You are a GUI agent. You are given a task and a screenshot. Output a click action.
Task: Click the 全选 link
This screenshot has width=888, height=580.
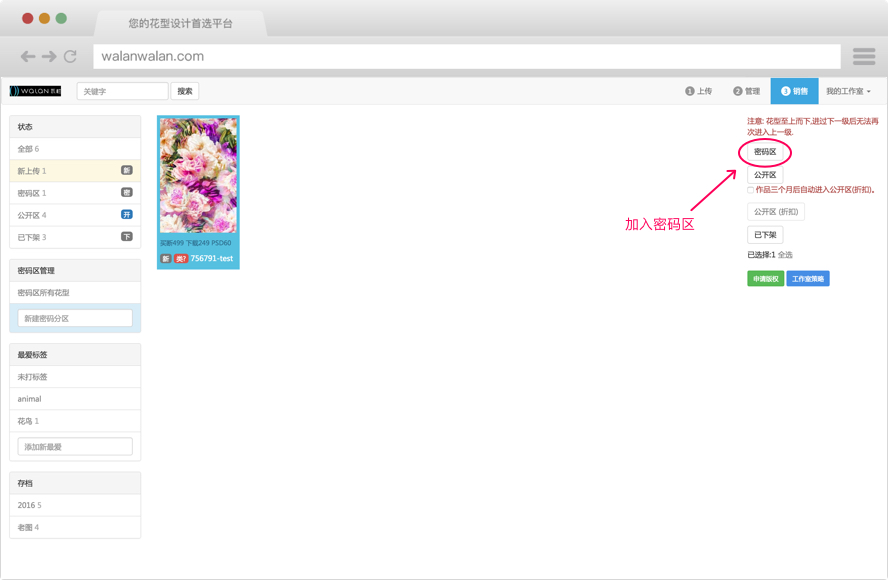pyautogui.click(x=785, y=255)
